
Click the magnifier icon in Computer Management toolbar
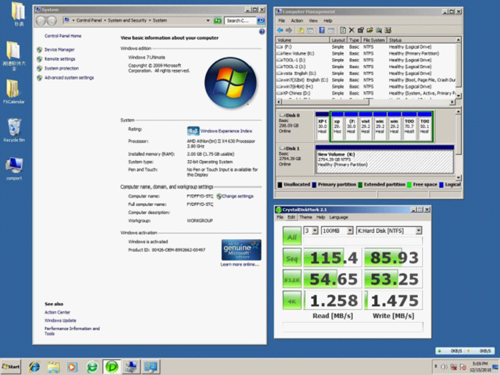coord(379,30)
